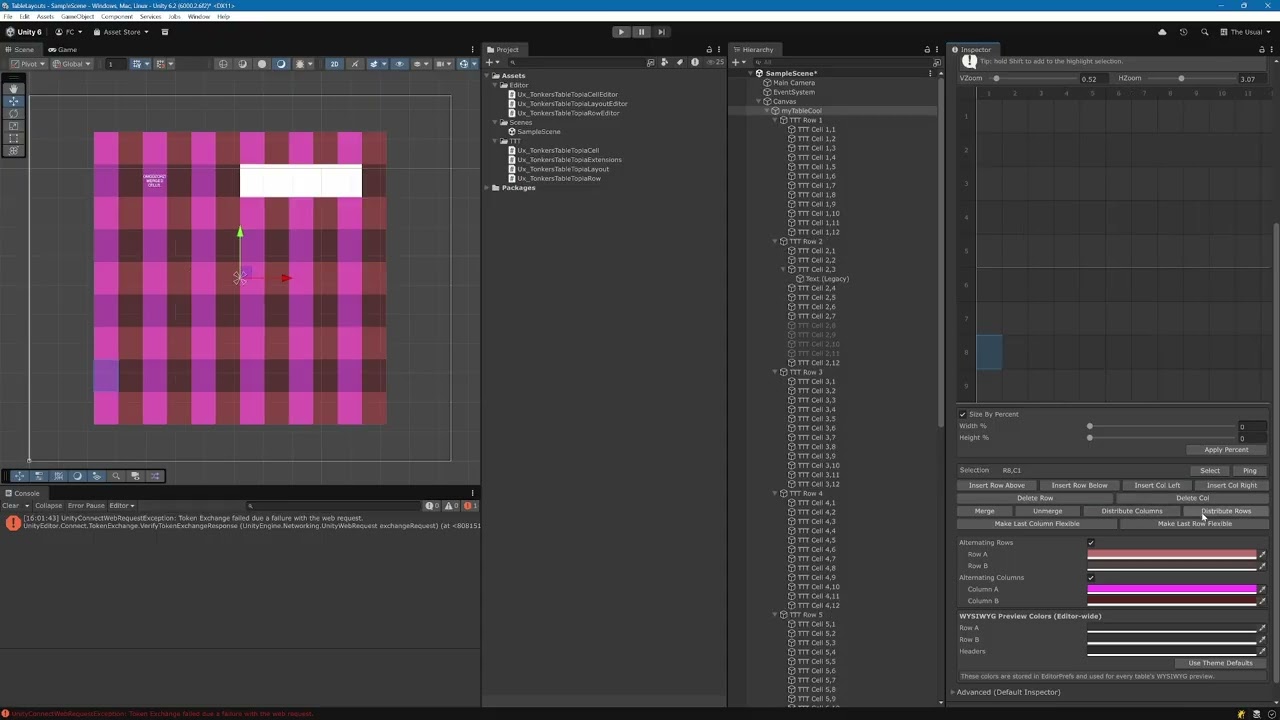Open the Asset Store dropdown
The height and width of the screenshot is (720, 1280).
coord(121,32)
